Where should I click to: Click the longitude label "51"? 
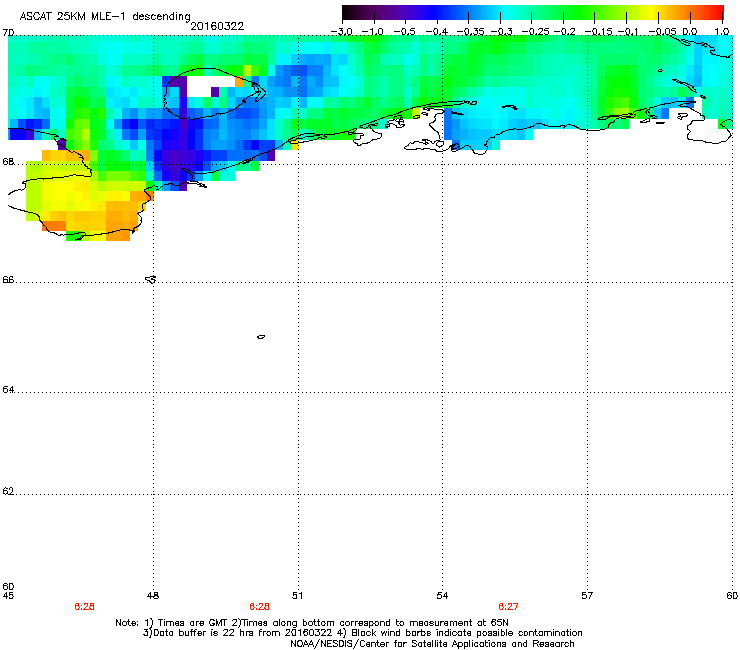297,596
